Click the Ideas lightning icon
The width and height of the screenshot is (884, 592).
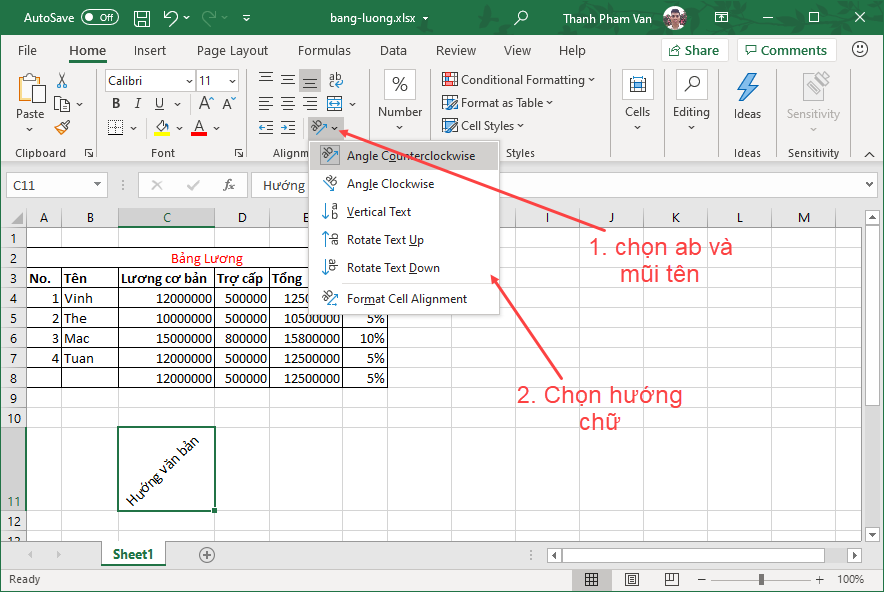click(x=748, y=87)
